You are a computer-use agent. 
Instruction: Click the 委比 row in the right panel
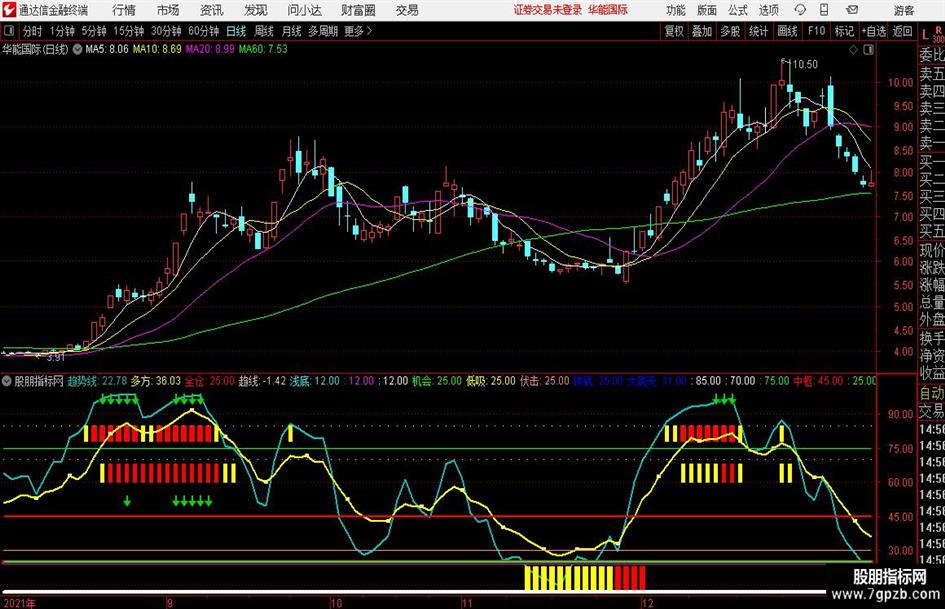(932, 55)
